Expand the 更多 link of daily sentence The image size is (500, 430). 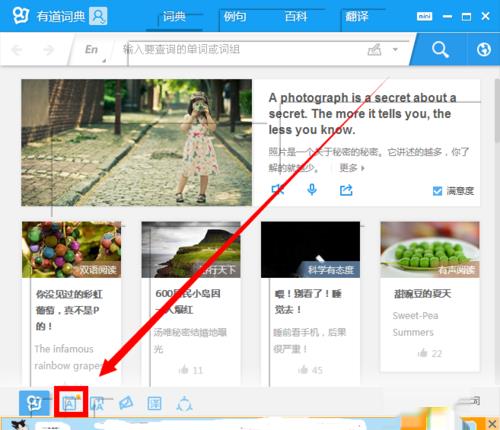[x=352, y=168]
